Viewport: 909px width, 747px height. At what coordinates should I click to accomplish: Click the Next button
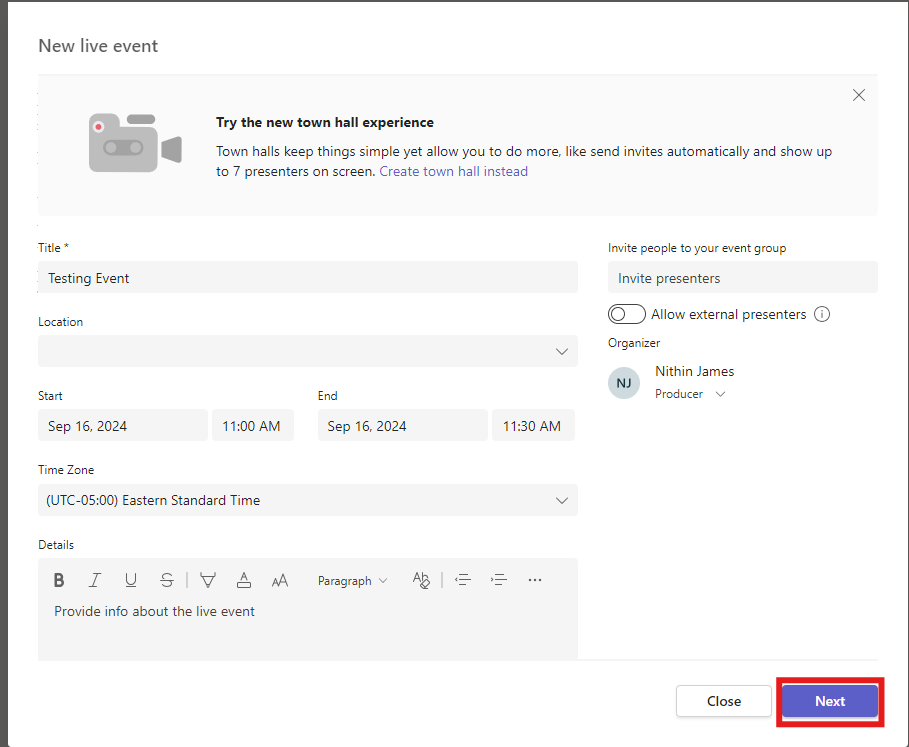click(830, 701)
